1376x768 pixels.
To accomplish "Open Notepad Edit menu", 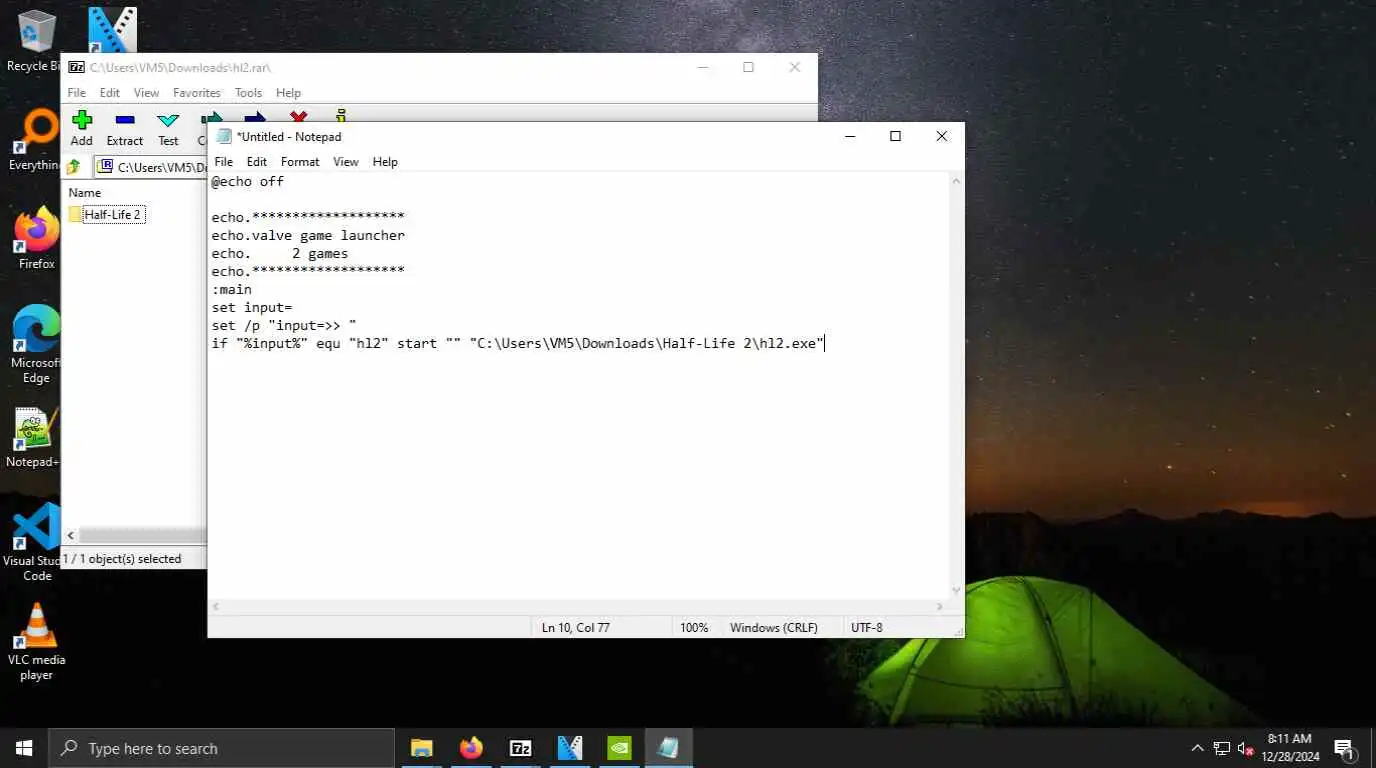I will pyautogui.click(x=257, y=161).
